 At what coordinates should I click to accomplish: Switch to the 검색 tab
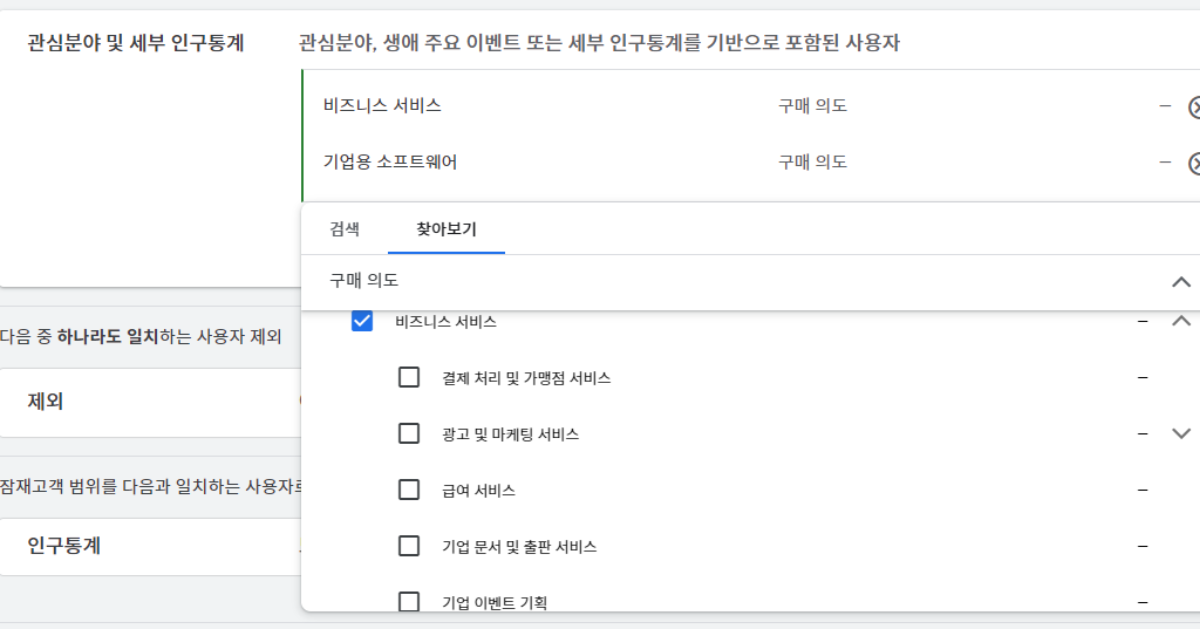(x=344, y=229)
